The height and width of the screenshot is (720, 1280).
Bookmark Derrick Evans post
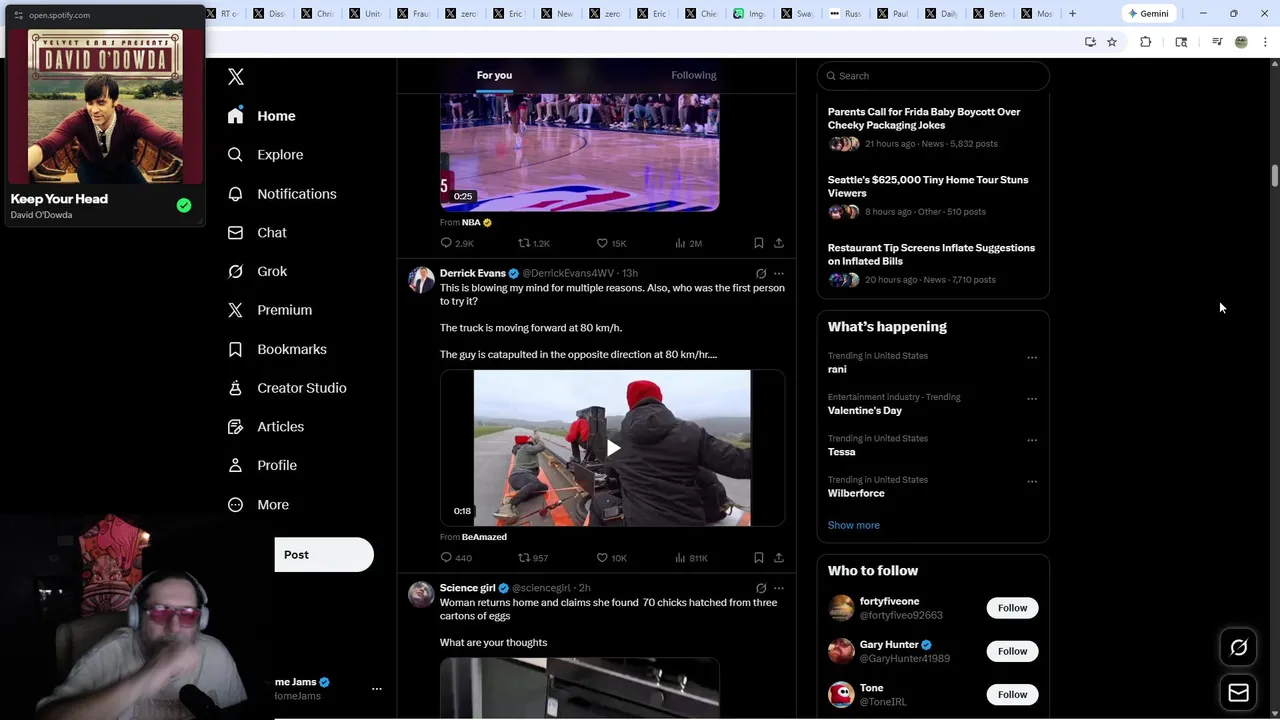tap(759, 558)
